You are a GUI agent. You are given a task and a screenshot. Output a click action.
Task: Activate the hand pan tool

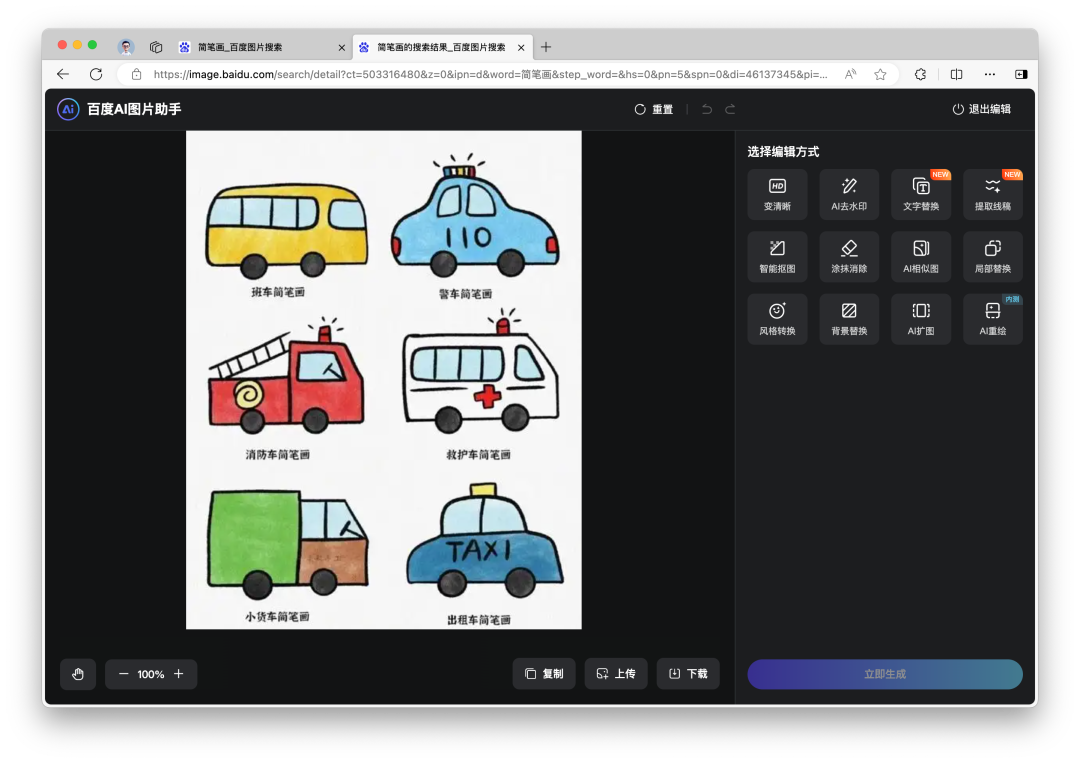click(x=78, y=674)
